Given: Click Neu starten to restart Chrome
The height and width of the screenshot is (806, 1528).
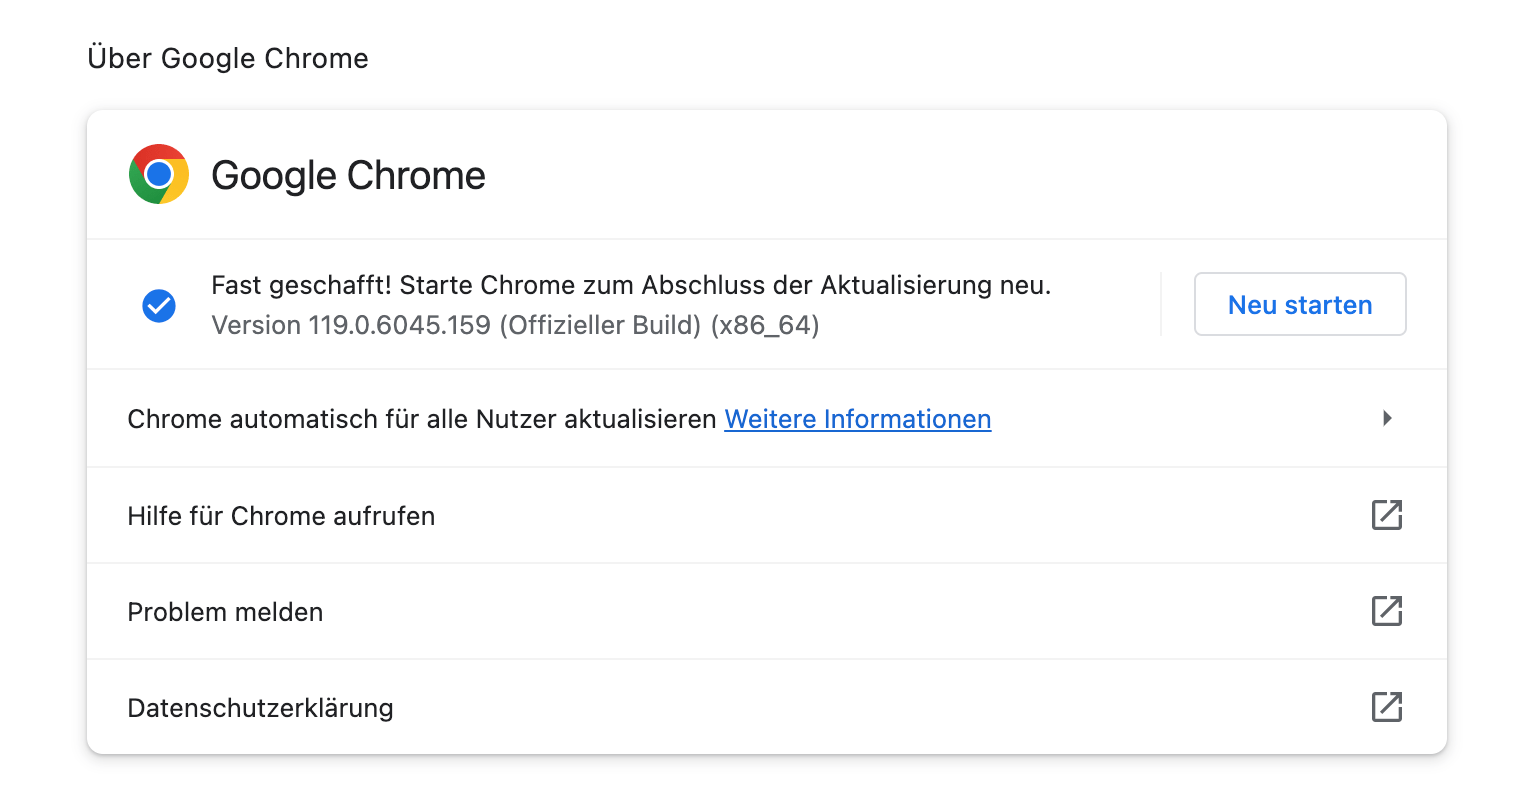Looking at the screenshot, I should 1300,304.
